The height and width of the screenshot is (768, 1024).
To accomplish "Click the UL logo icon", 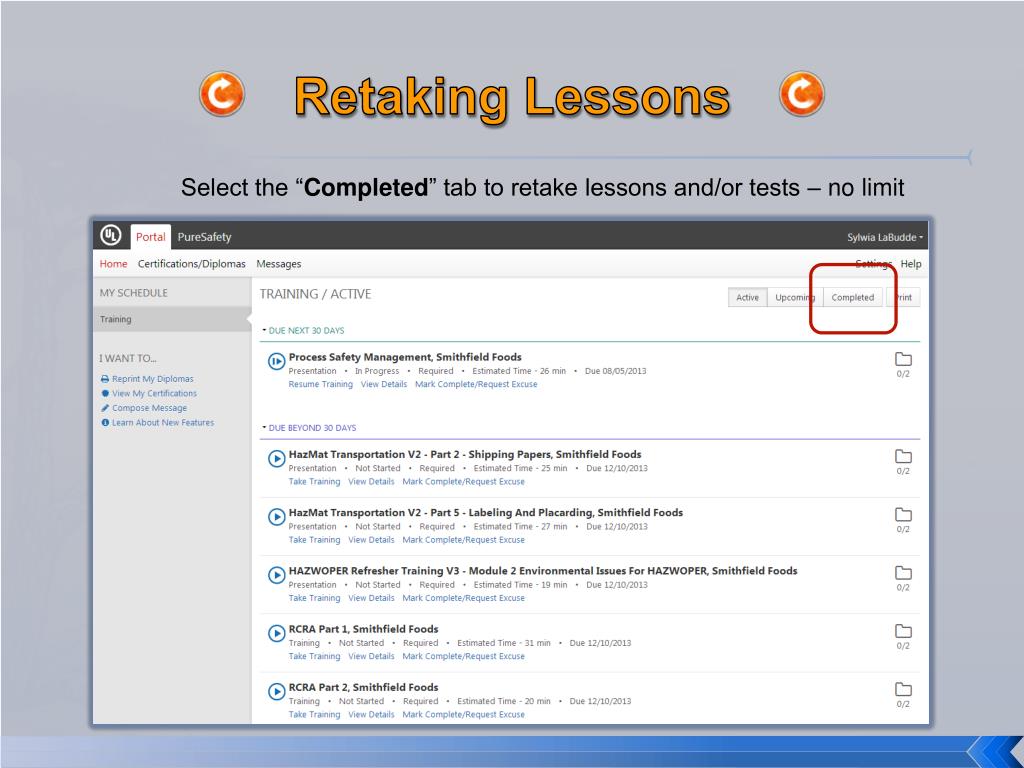I will click(110, 235).
